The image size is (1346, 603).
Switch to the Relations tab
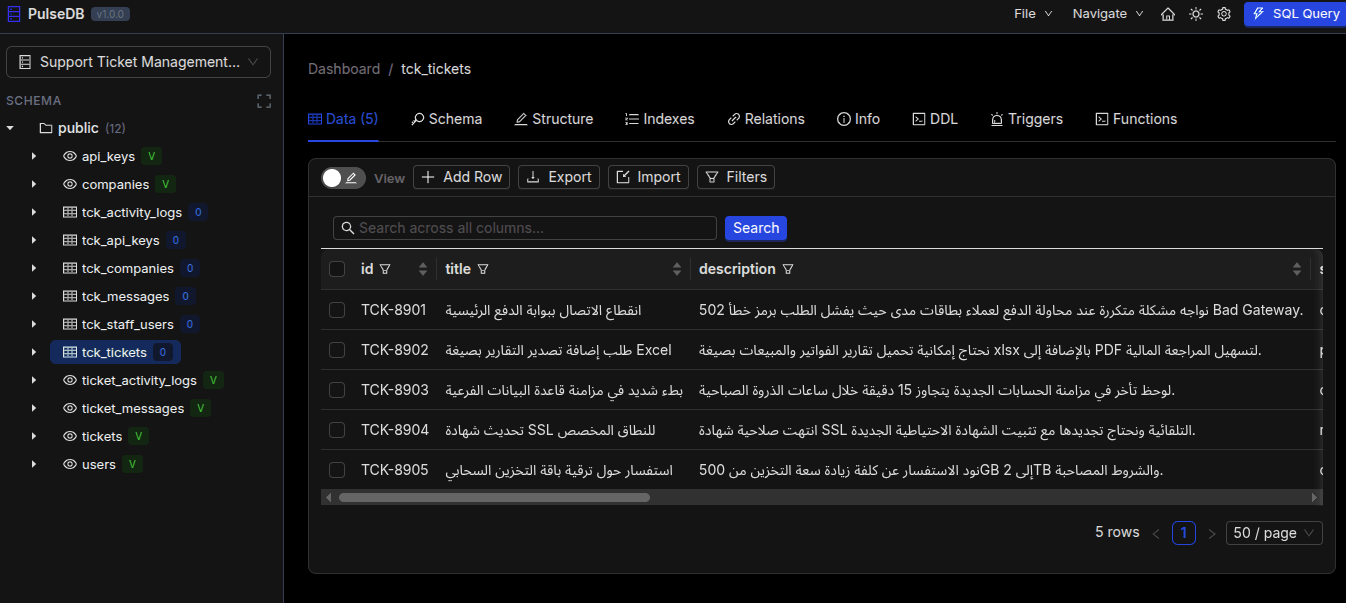click(766, 119)
